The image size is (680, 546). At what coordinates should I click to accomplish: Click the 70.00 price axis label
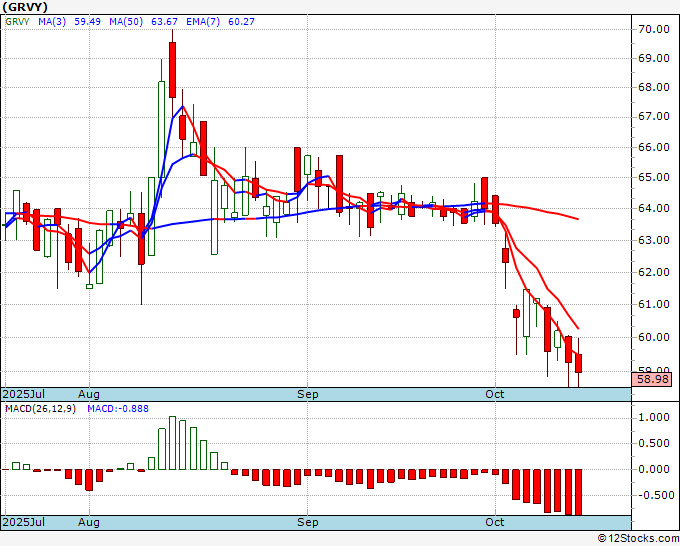[654, 29]
